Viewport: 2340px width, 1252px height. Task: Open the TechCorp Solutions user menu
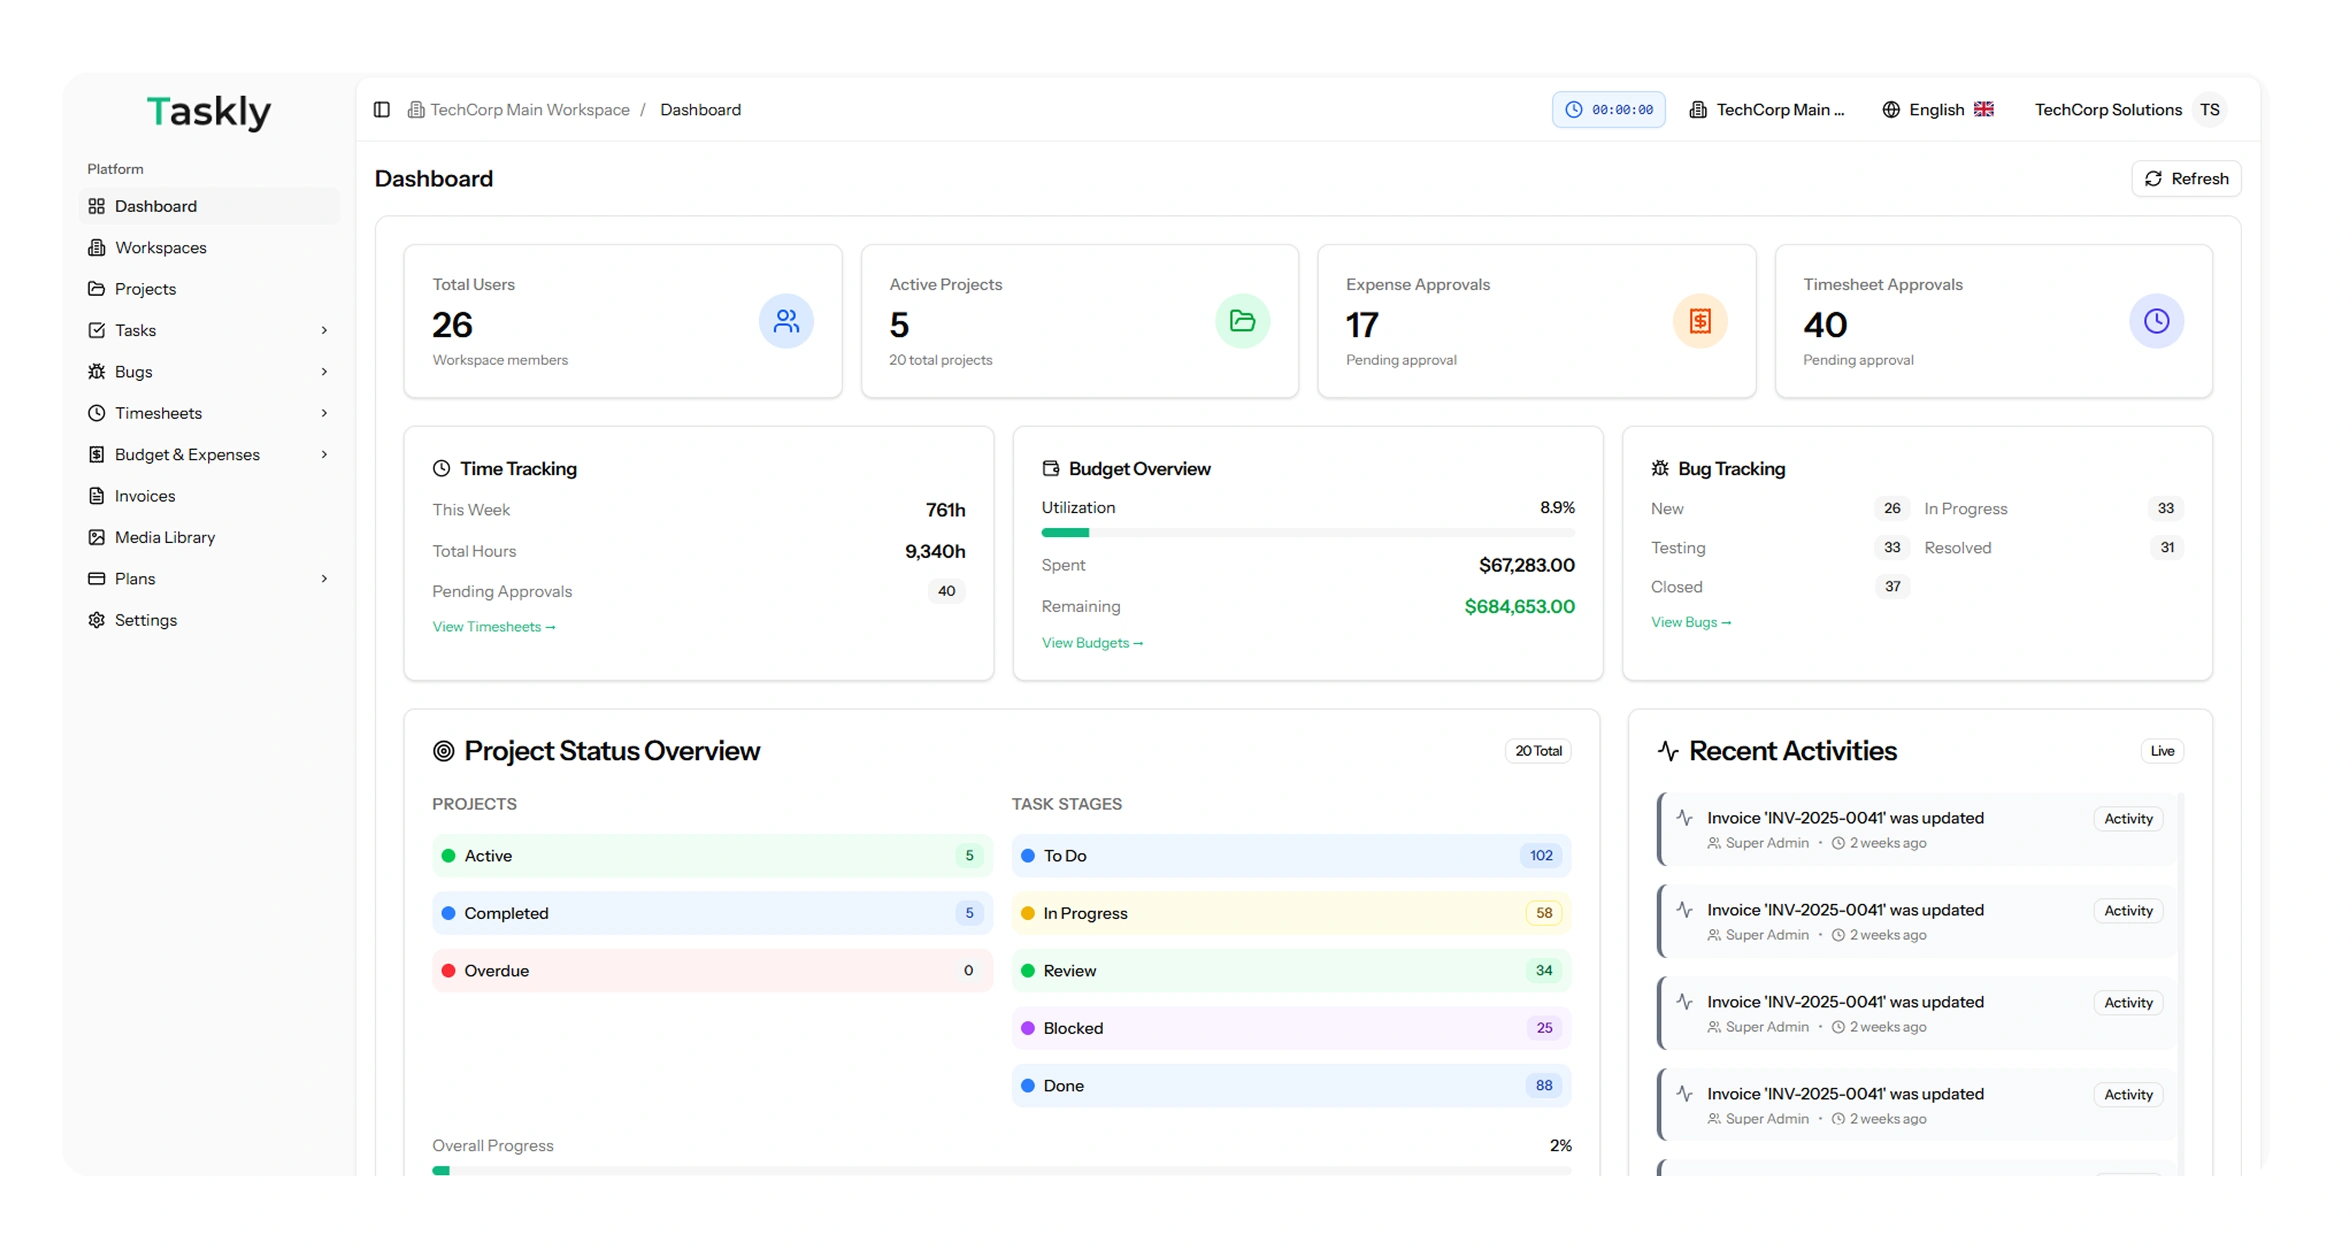tap(2129, 109)
